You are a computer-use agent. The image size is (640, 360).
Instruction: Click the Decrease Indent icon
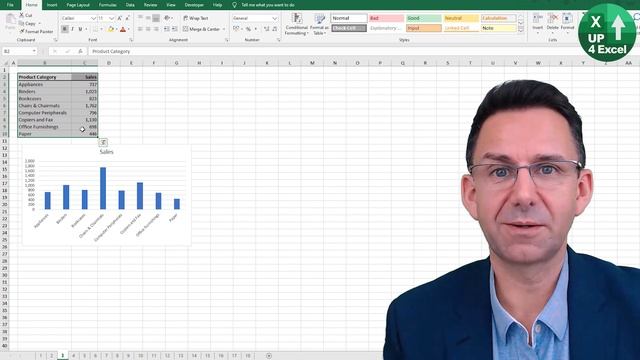(167, 29)
